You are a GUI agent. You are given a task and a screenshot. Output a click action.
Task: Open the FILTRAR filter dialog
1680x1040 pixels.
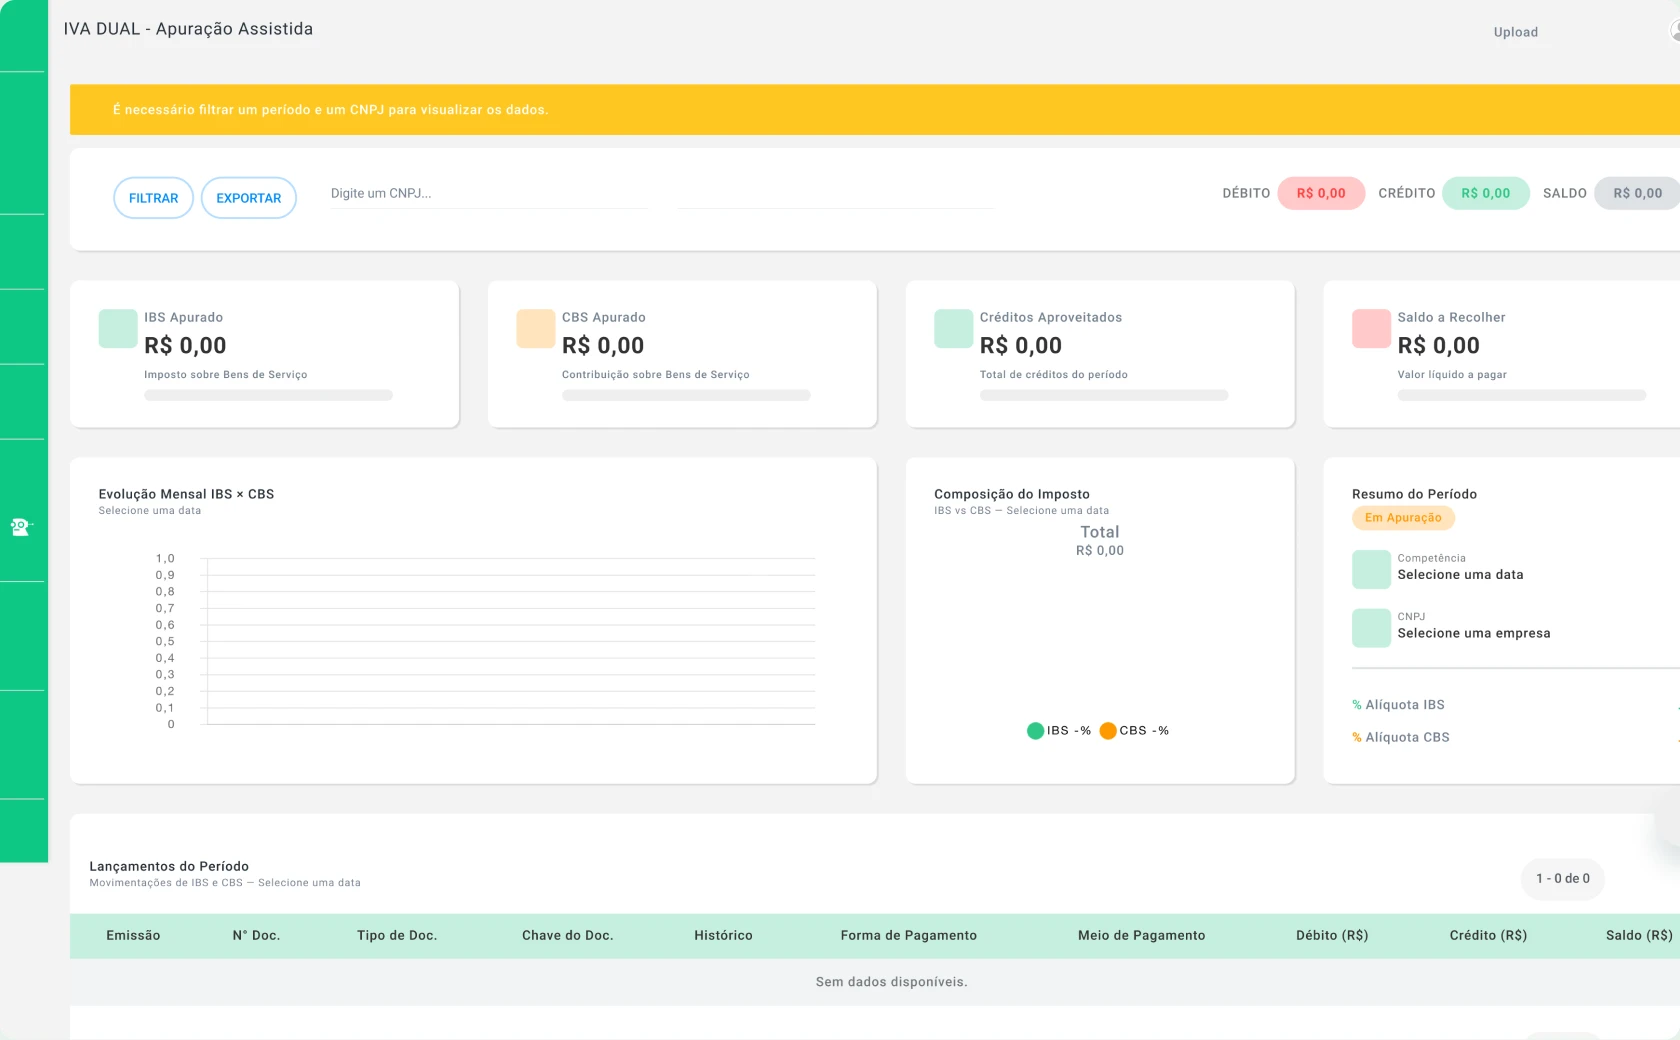tap(153, 198)
